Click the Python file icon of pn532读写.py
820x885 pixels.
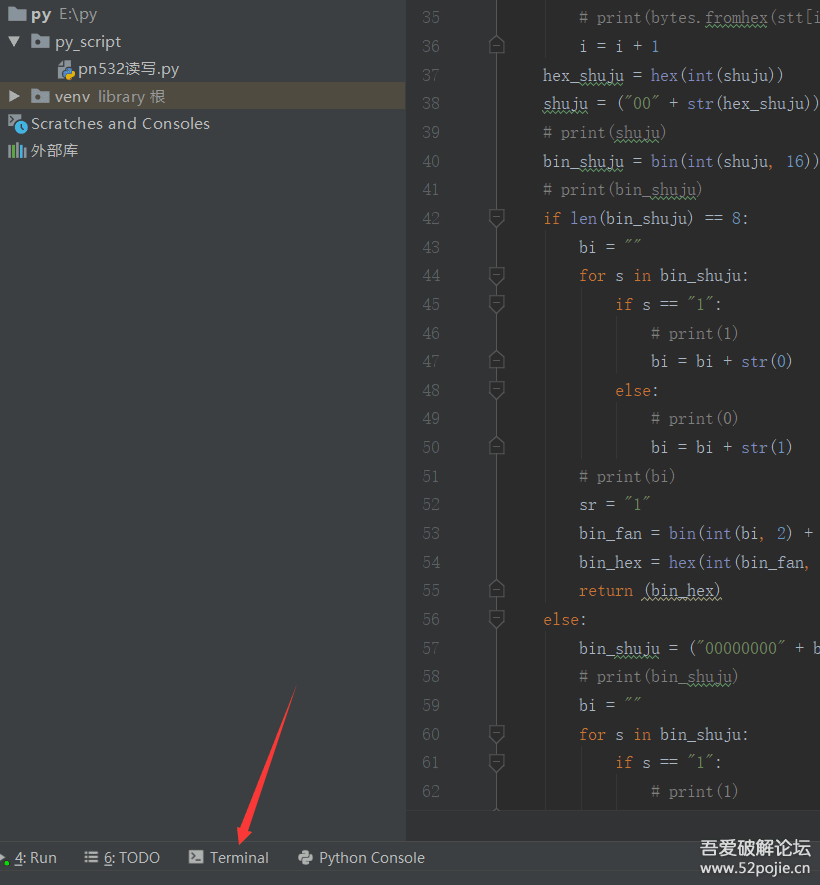click(65, 70)
